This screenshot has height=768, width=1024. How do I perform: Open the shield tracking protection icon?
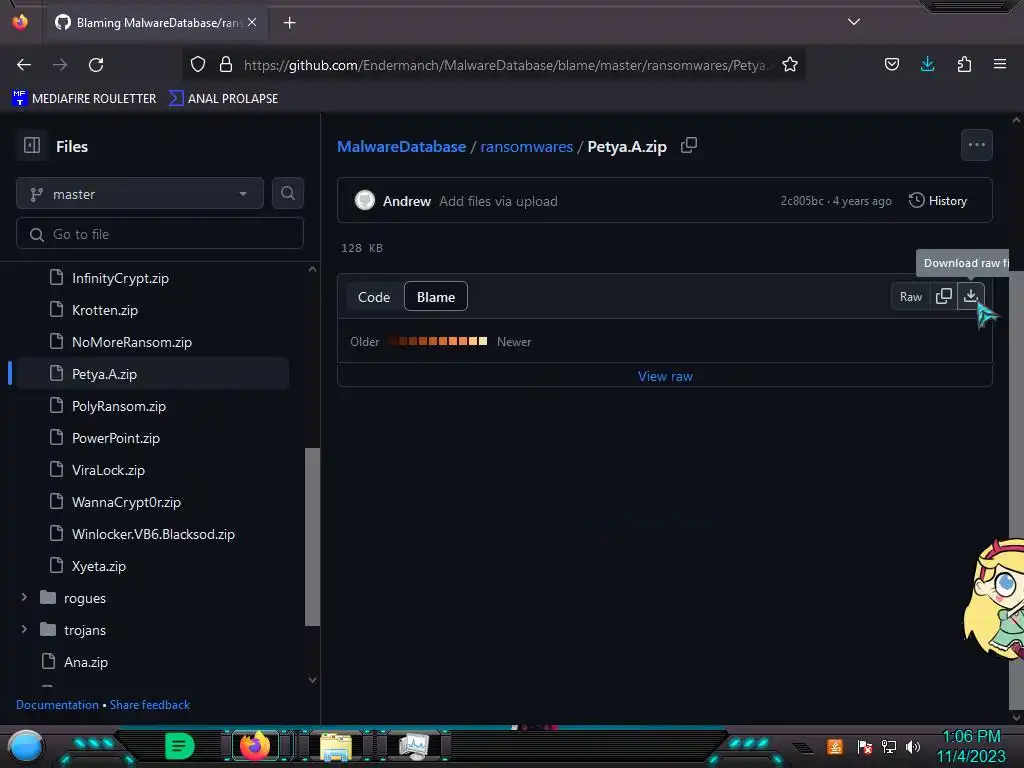(198, 64)
